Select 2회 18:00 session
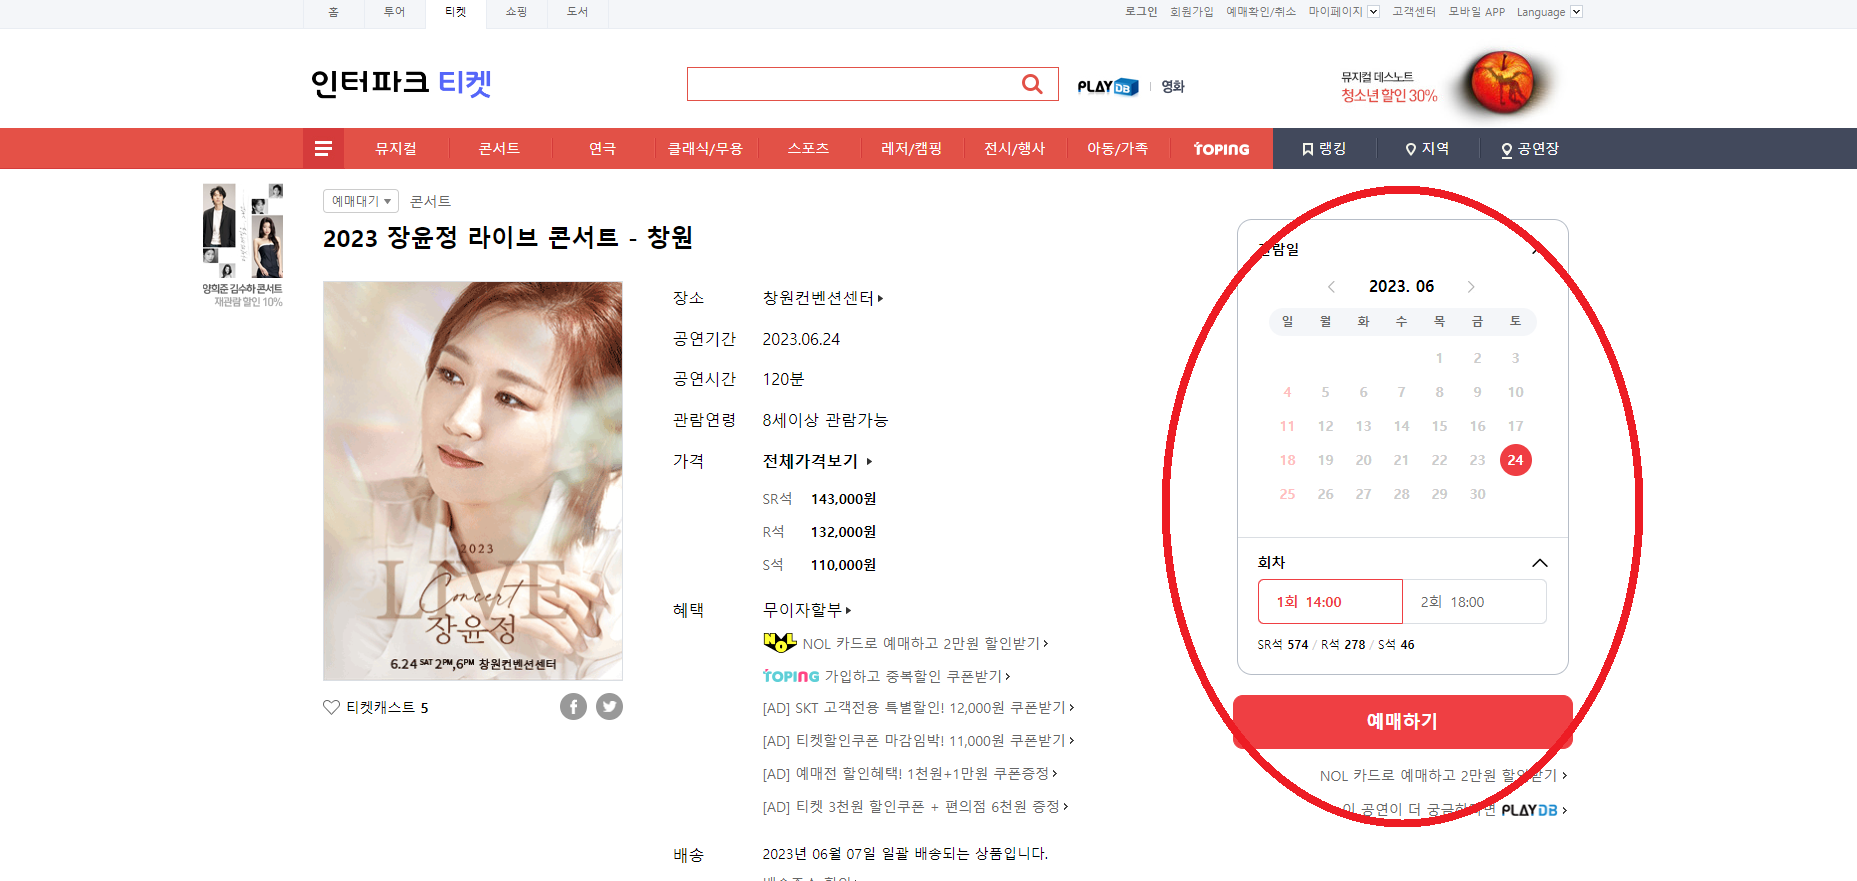The image size is (1857, 881). 1475,602
